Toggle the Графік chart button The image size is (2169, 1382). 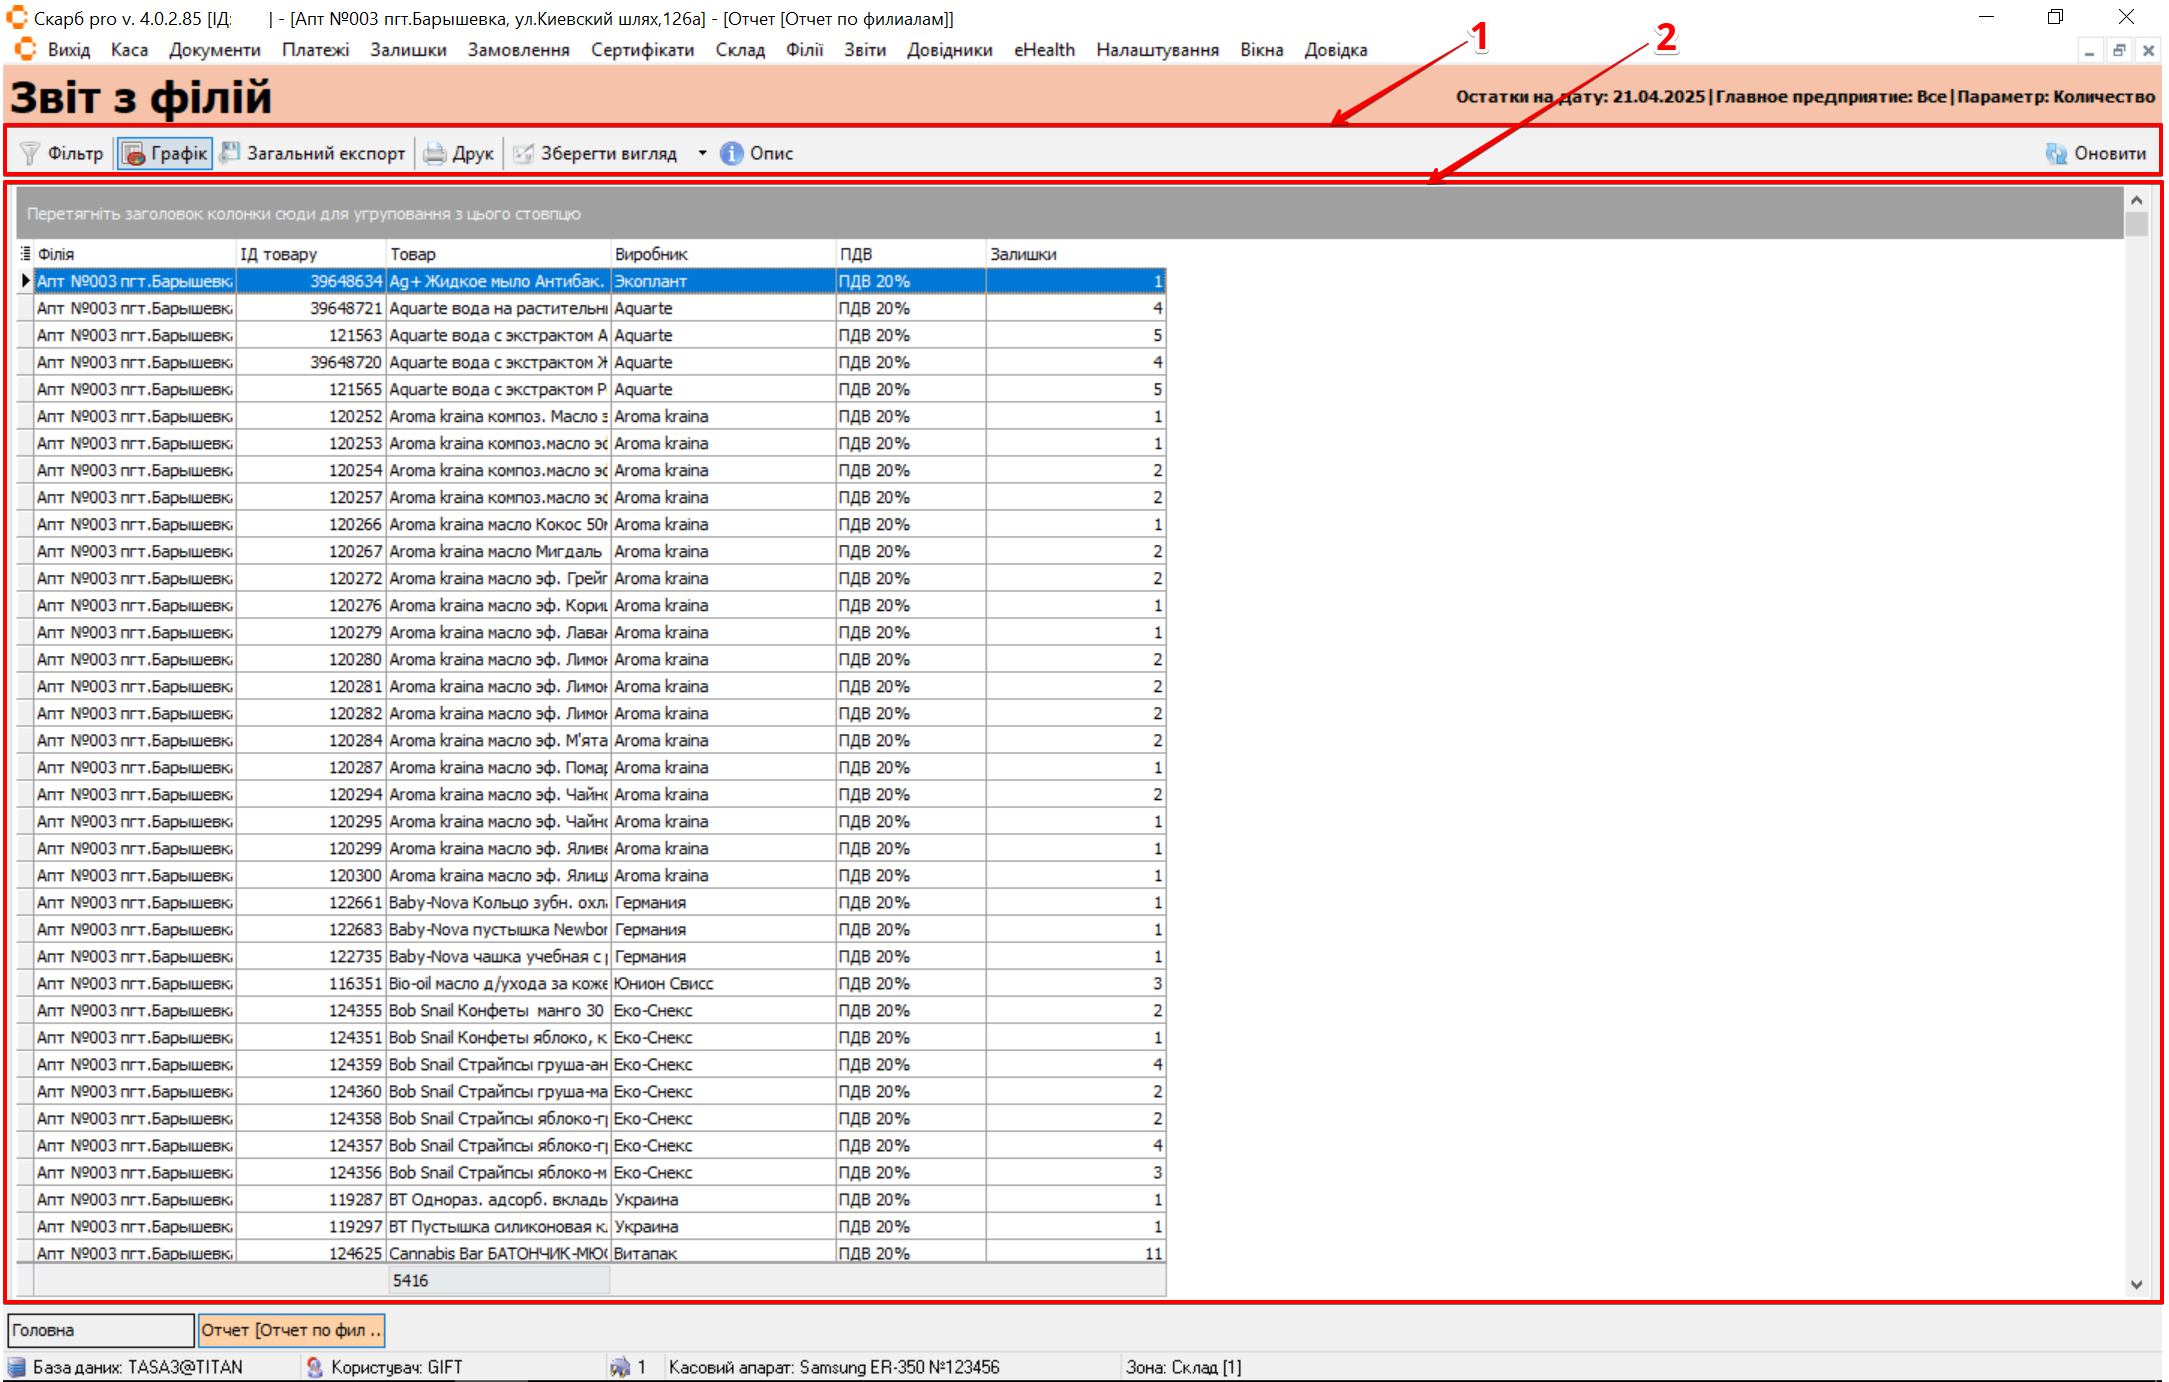165,153
